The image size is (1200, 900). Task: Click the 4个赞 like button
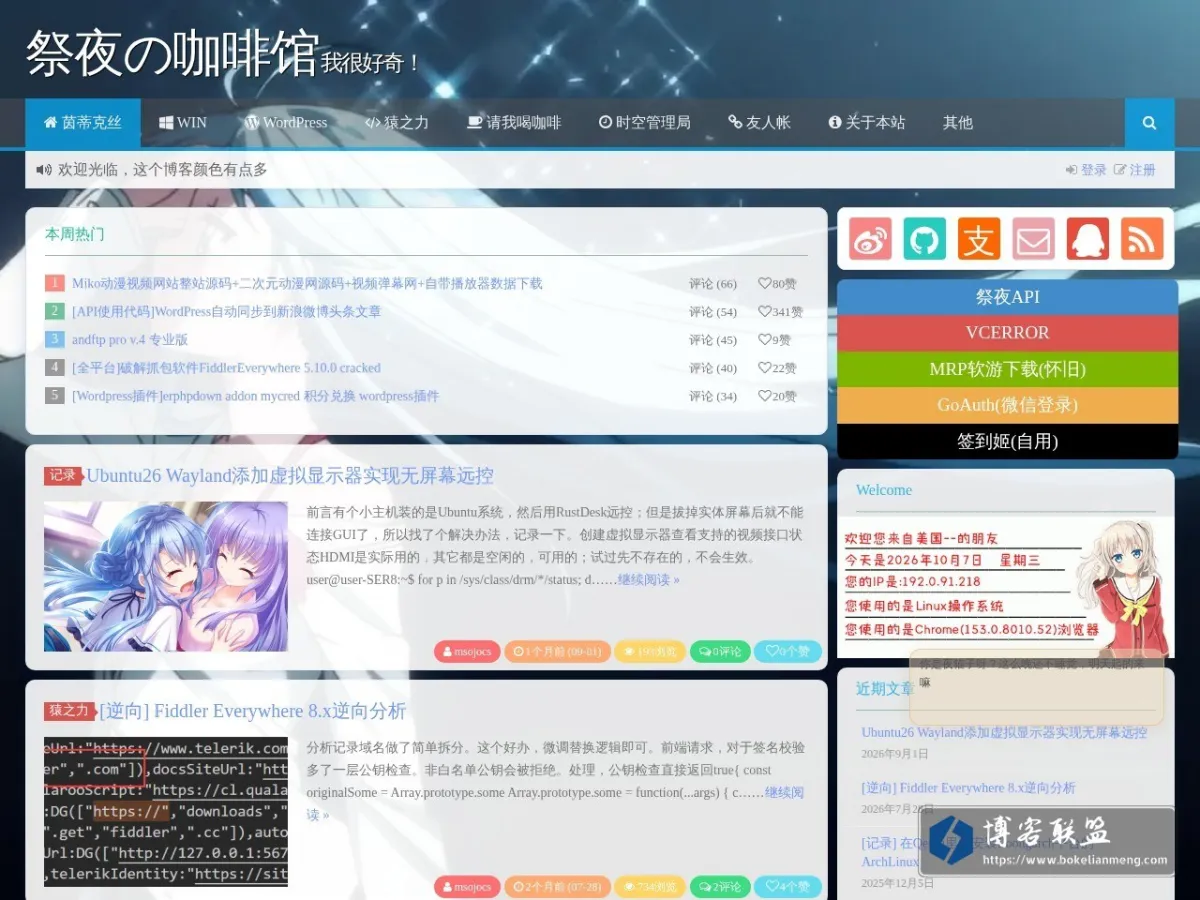pos(788,887)
